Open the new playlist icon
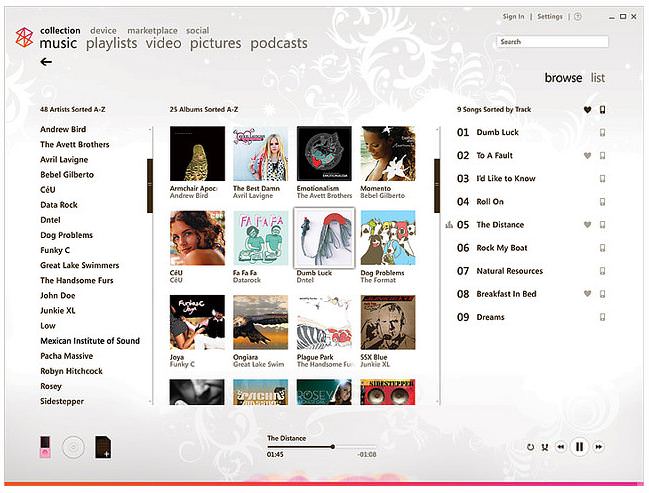This screenshot has height=493, width=649. (103, 447)
